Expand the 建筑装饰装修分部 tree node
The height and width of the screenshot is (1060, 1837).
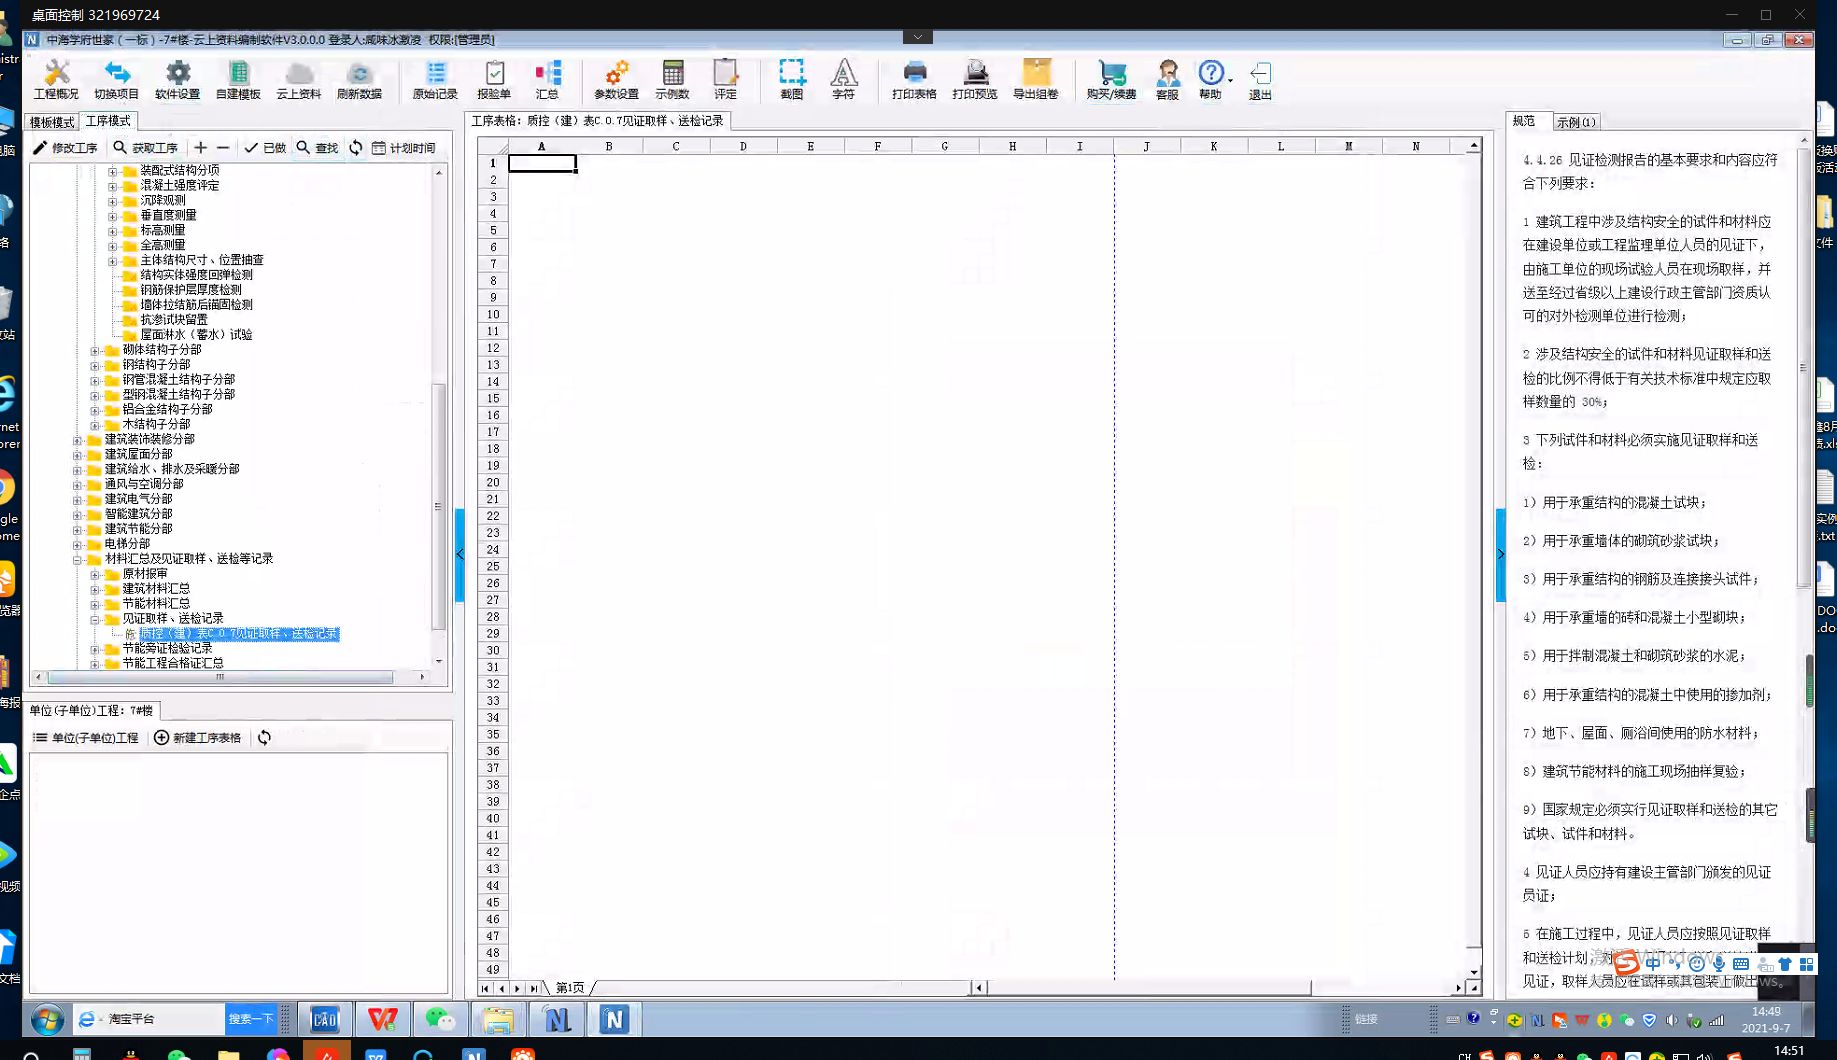pyautogui.click(x=77, y=440)
